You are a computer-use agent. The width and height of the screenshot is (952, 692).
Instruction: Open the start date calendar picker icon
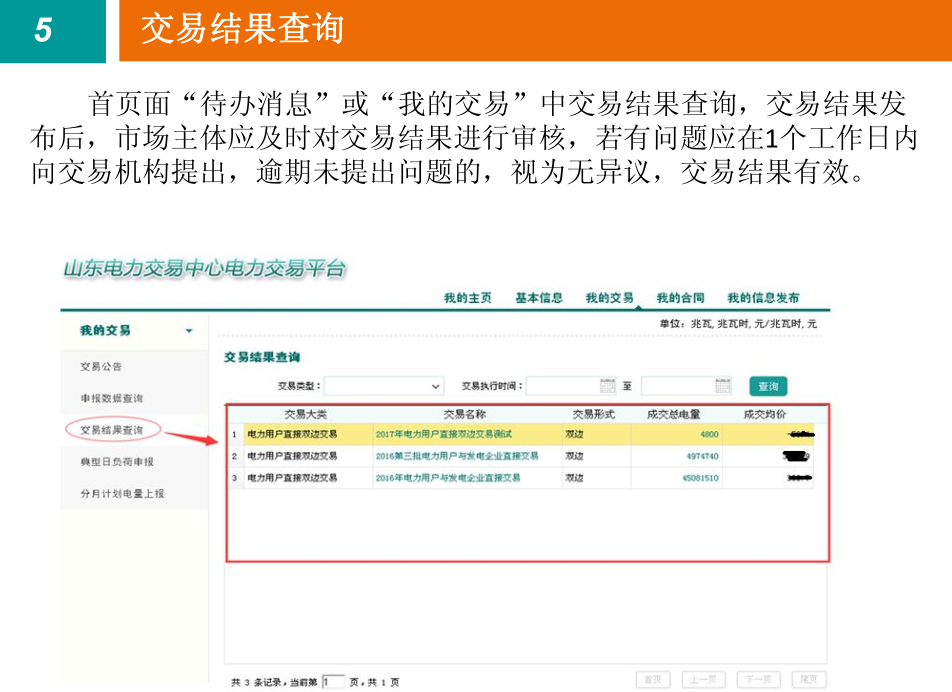pyautogui.click(x=607, y=386)
